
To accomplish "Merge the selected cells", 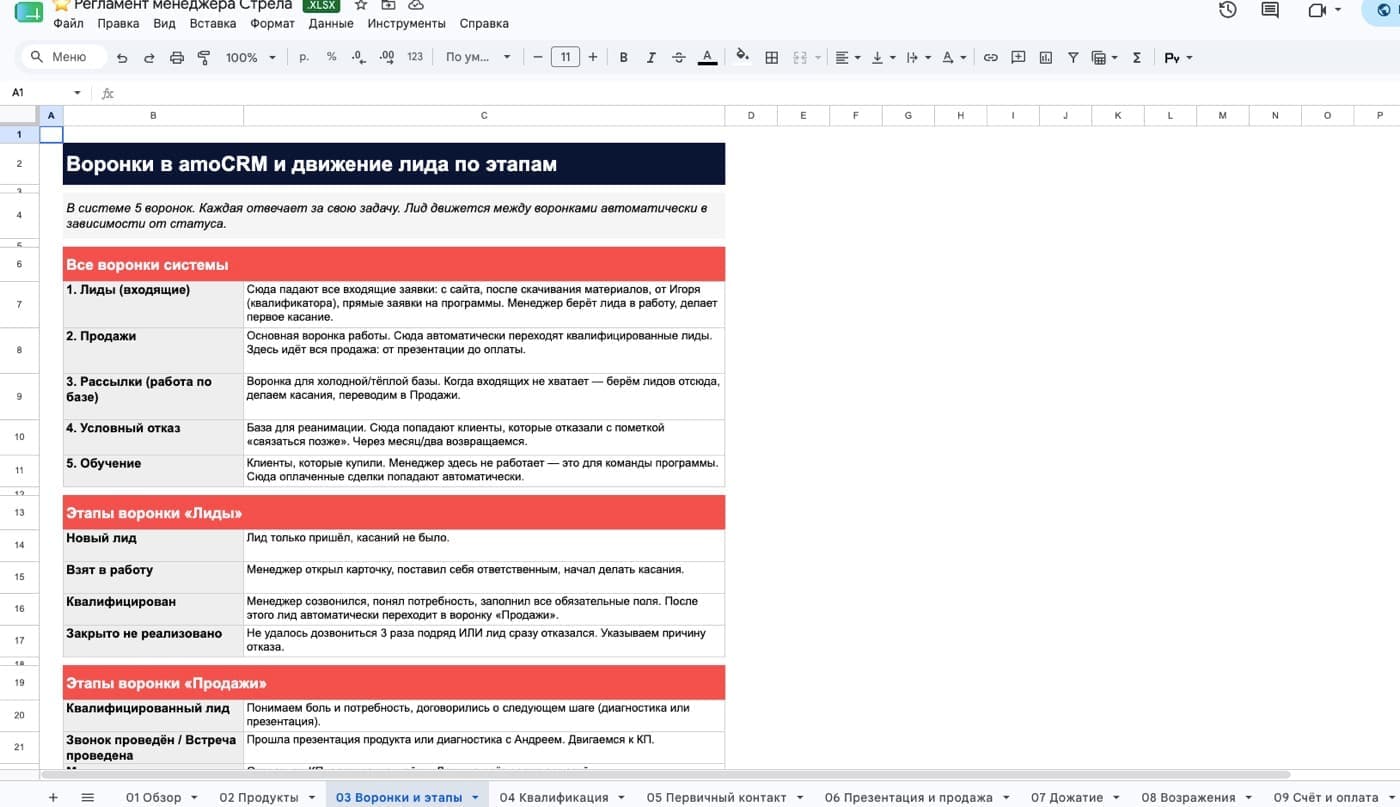I will coord(799,58).
